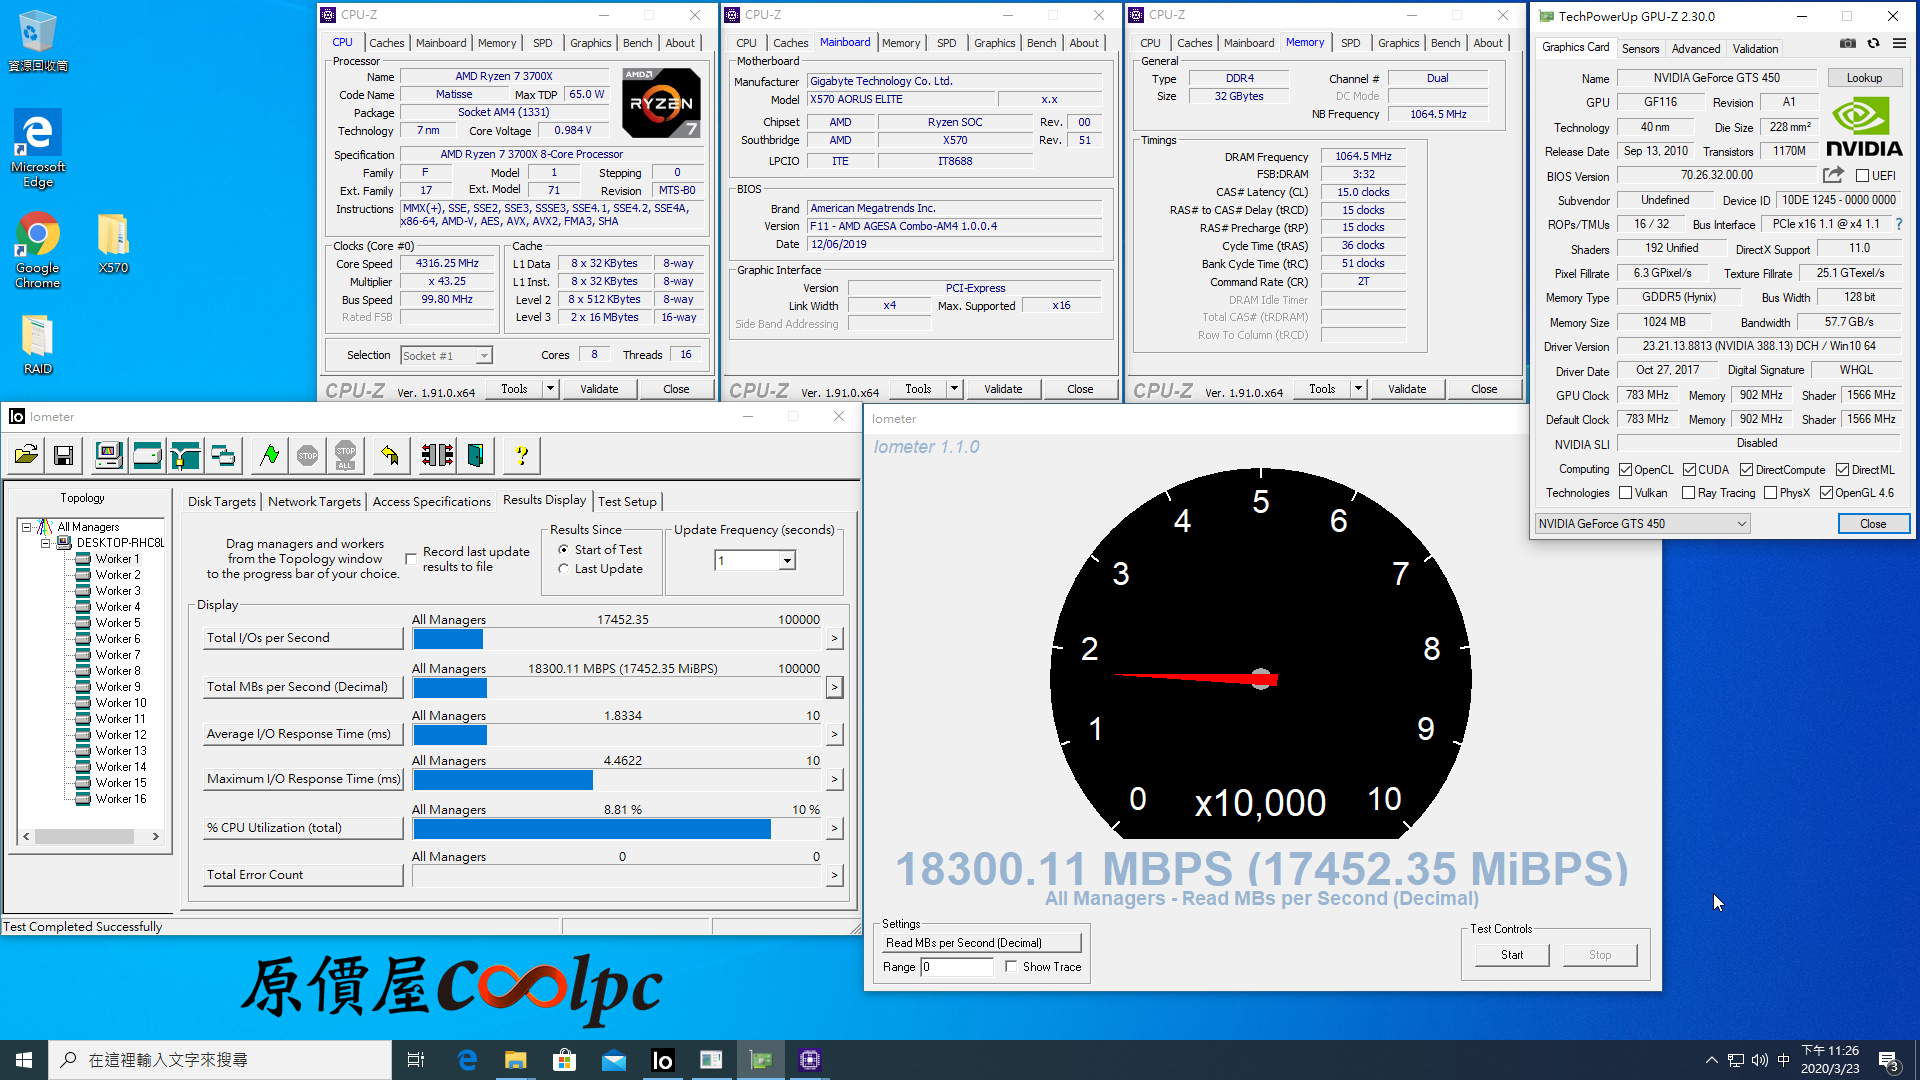The image size is (1920, 1080).
Task: Click the Exit door icon in Iometer
Action: click(x=475, y=456)
